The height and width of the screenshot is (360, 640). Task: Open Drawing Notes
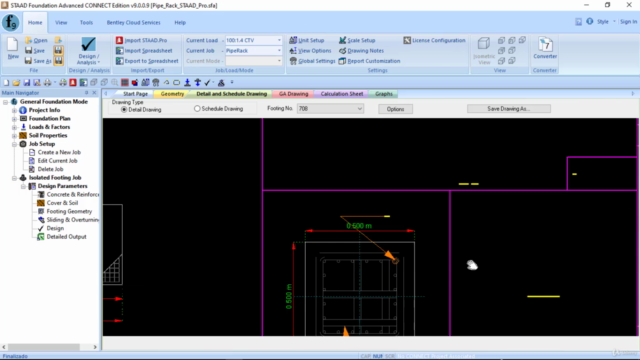361,51
